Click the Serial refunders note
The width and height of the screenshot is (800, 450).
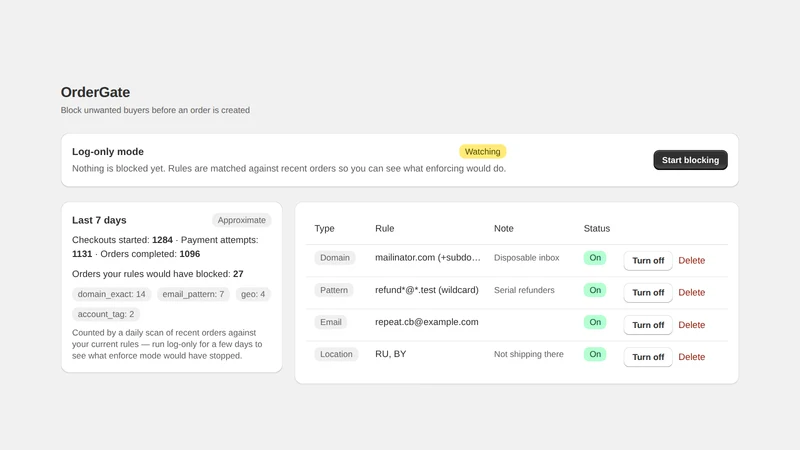pos(524,290)
